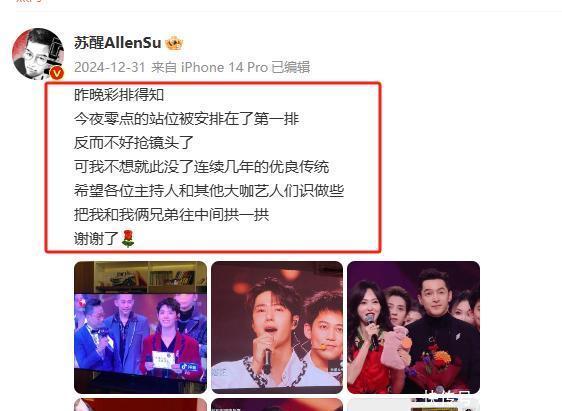Click text line 把我和我俩兄弟往中间拱一拱
Image resolution: width=562 pixels, height=411 pixels.
point(171,215)
